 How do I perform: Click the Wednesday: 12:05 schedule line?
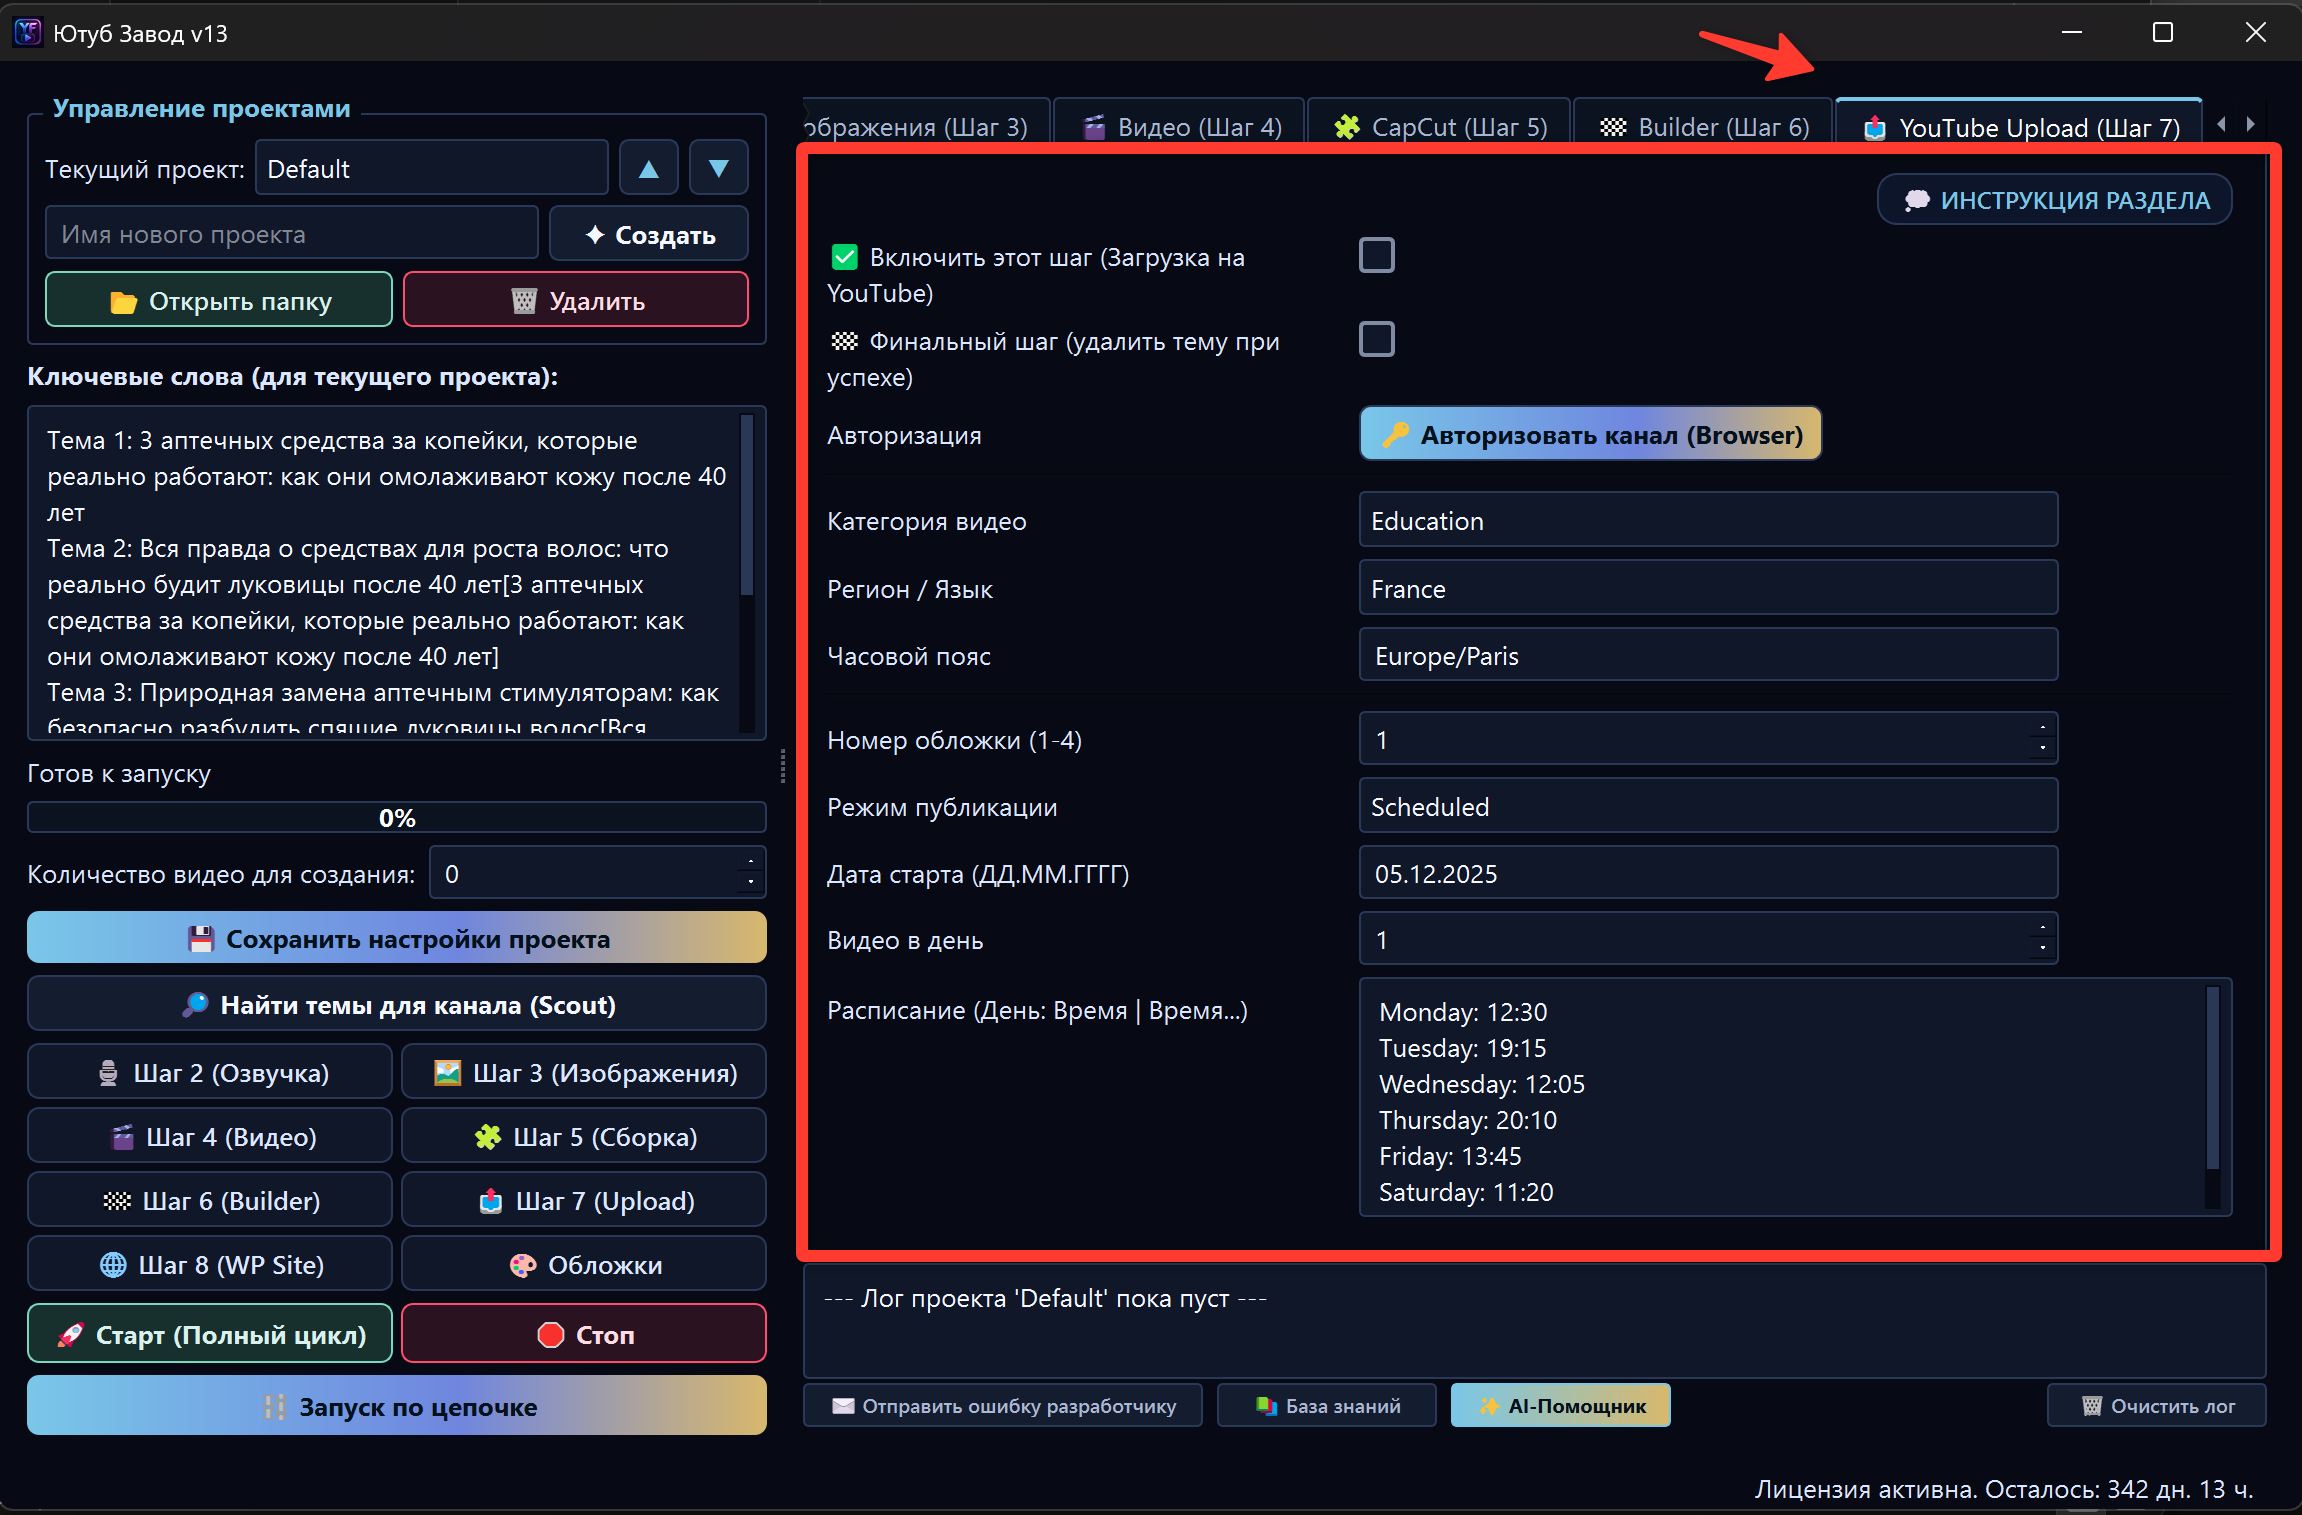pos(1482,1084)
